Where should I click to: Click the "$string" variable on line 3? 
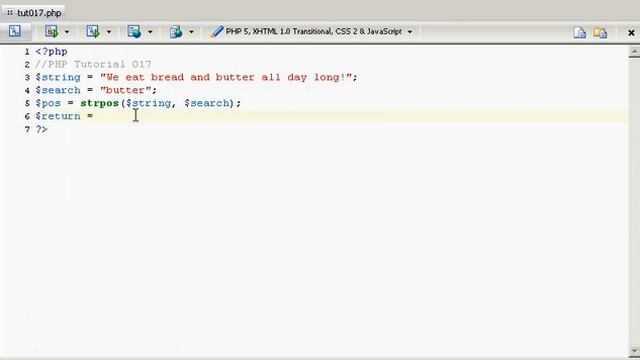coord(58,78)
